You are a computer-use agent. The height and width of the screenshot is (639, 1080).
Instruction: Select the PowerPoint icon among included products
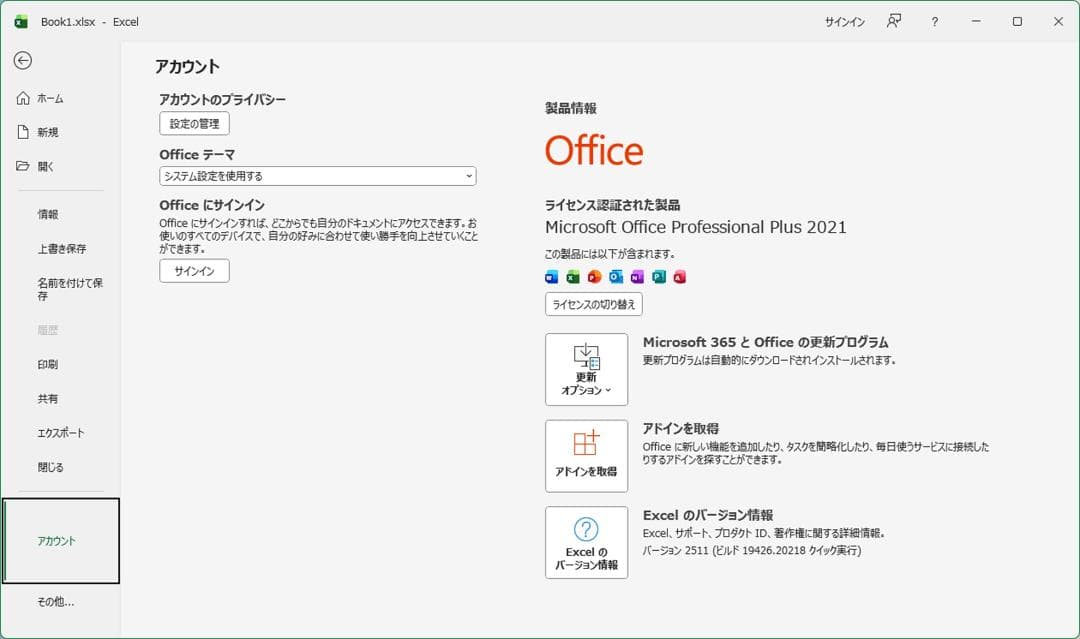tap(594, 276)
